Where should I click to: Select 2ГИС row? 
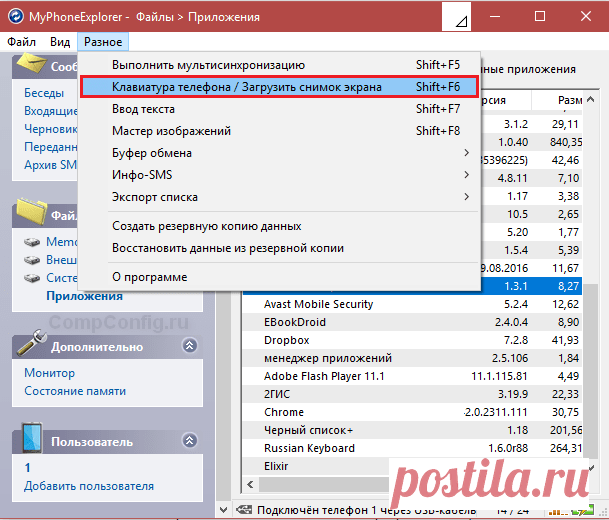pos(412,394)
